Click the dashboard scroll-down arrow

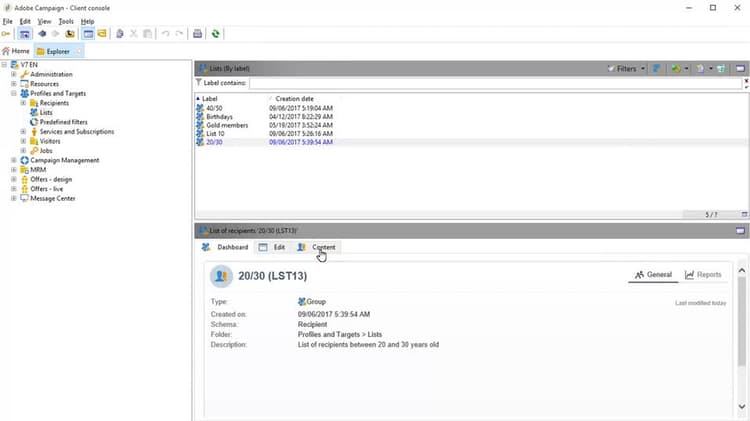point(741,407)
